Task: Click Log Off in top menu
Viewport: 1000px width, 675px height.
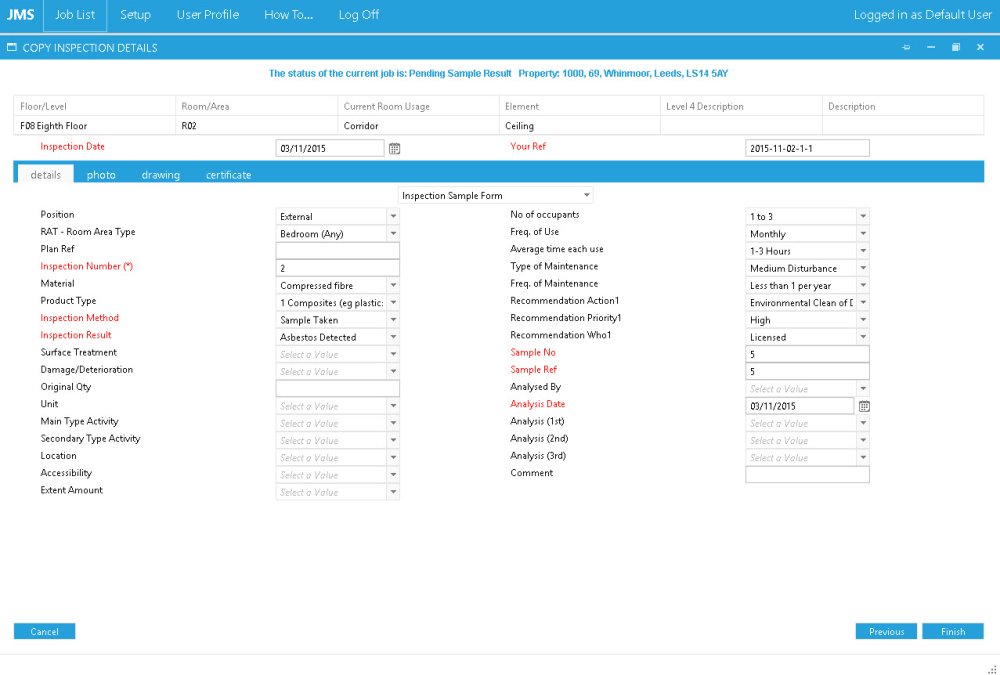Action: (358, 15)
